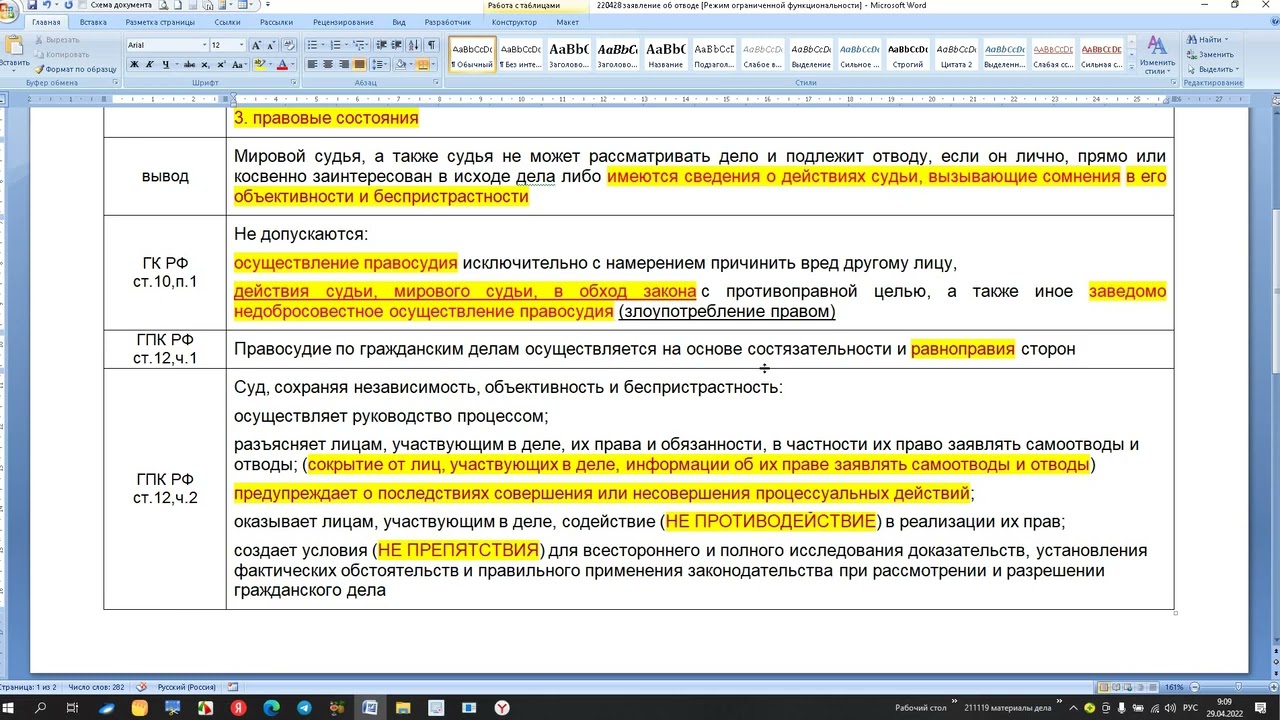The image size is (1280, 720).
Task: Click the Вставить paste button
Action: click(x=14, y=52)
